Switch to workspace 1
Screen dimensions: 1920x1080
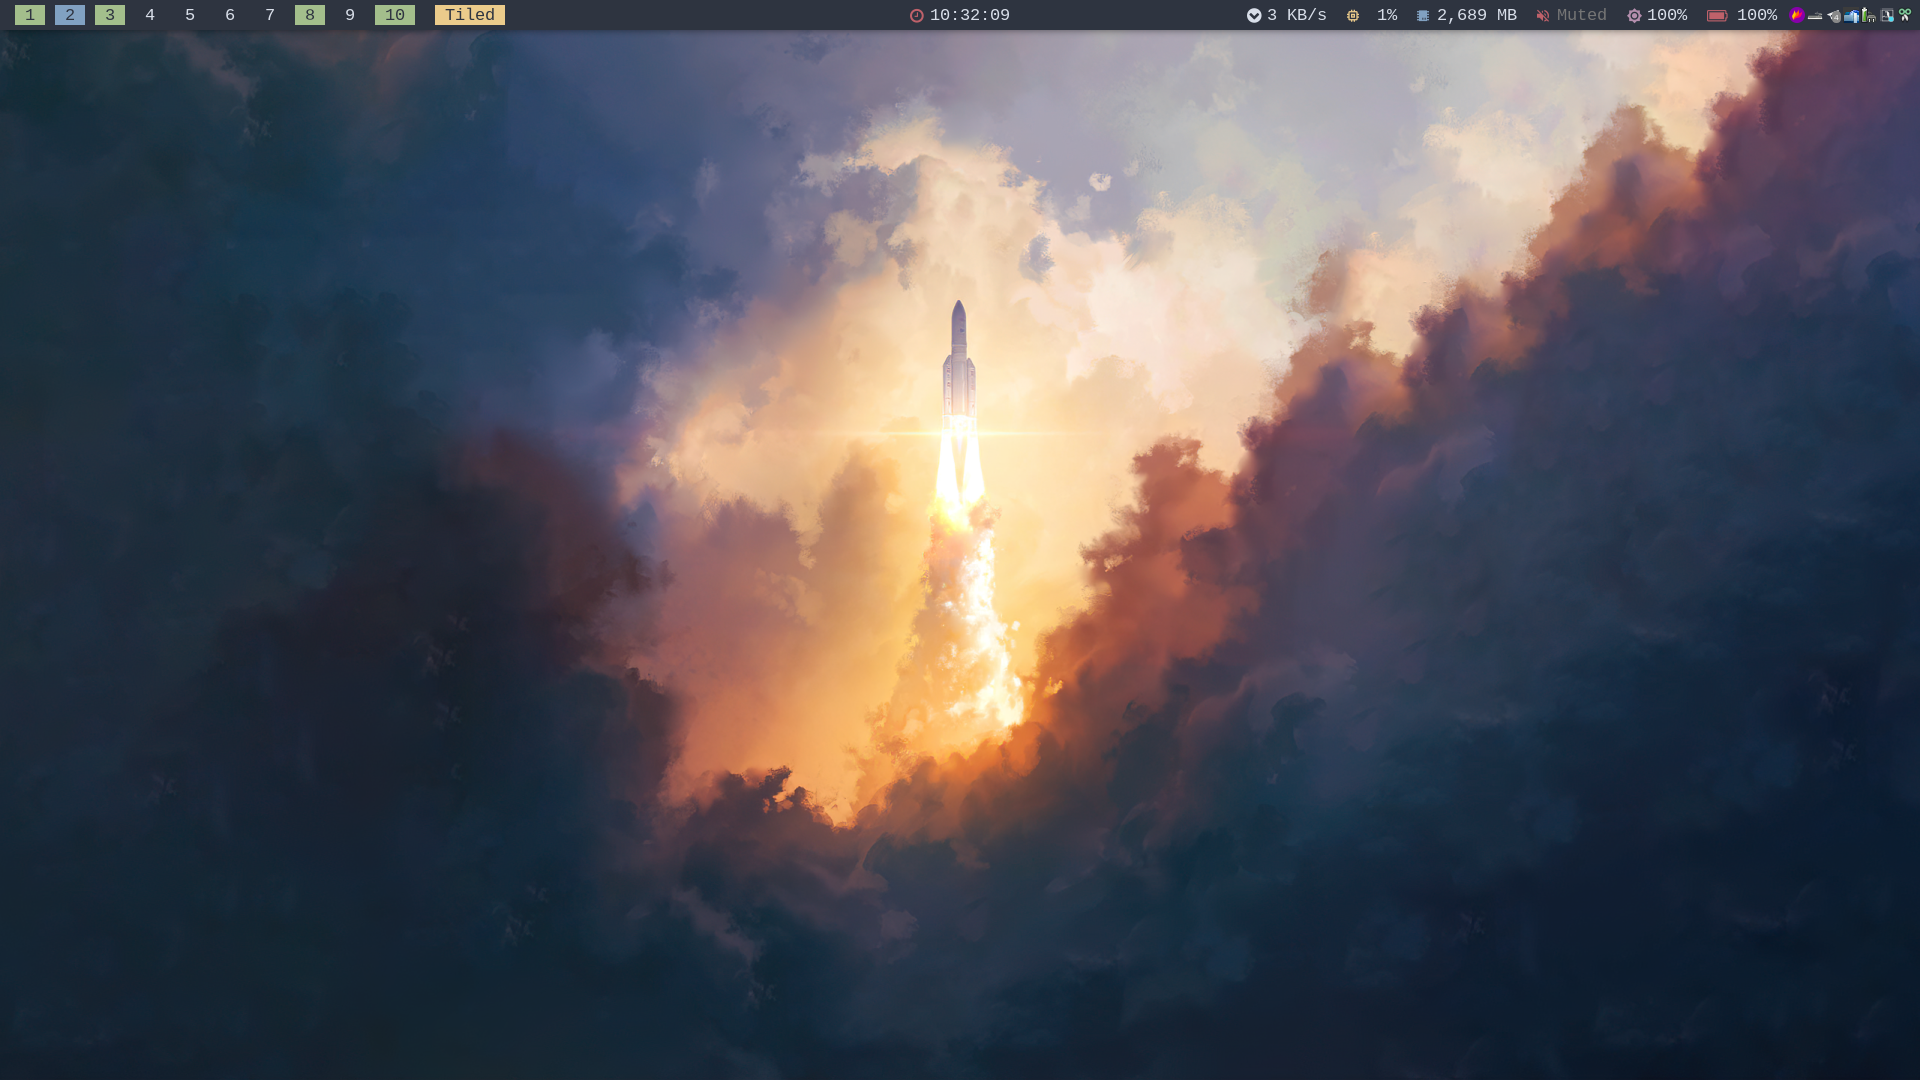click(x=30, y=15)
